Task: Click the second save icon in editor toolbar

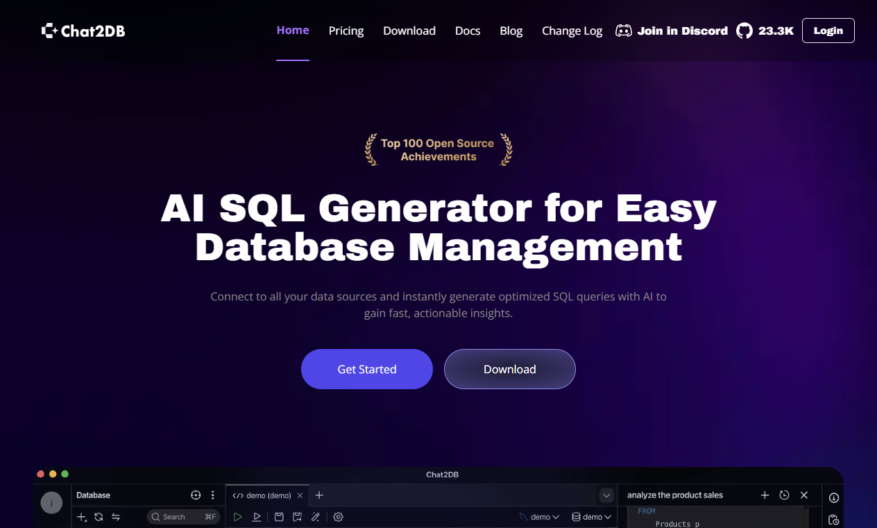Action: point(297,517)
